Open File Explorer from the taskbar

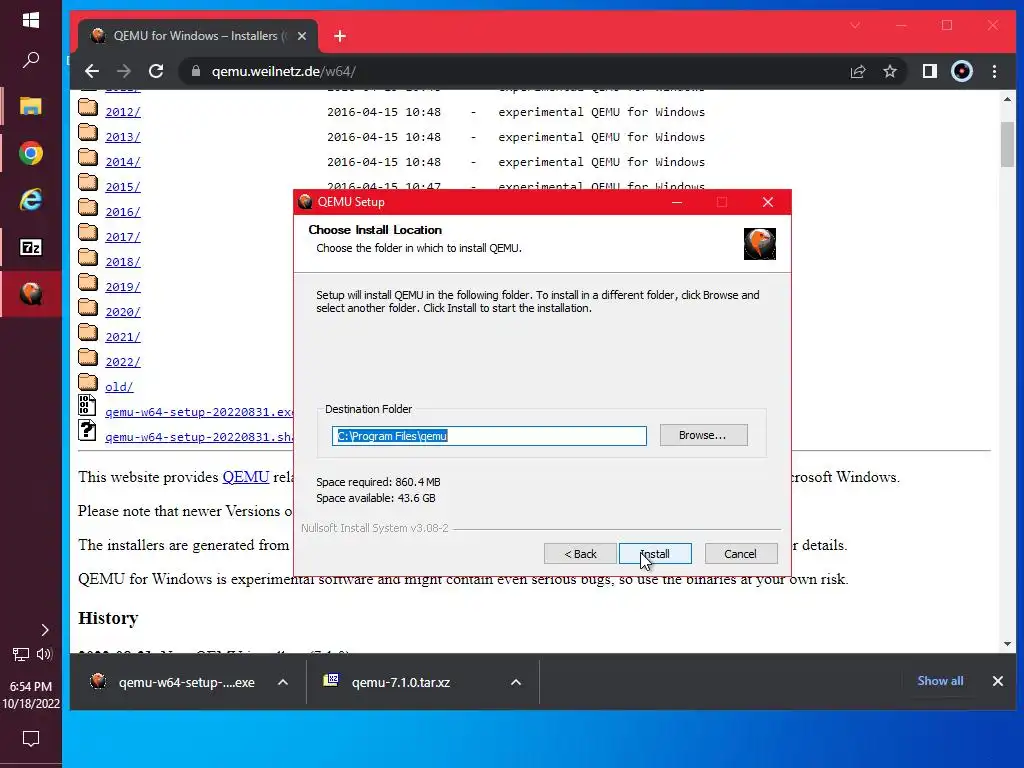[31, 106]
